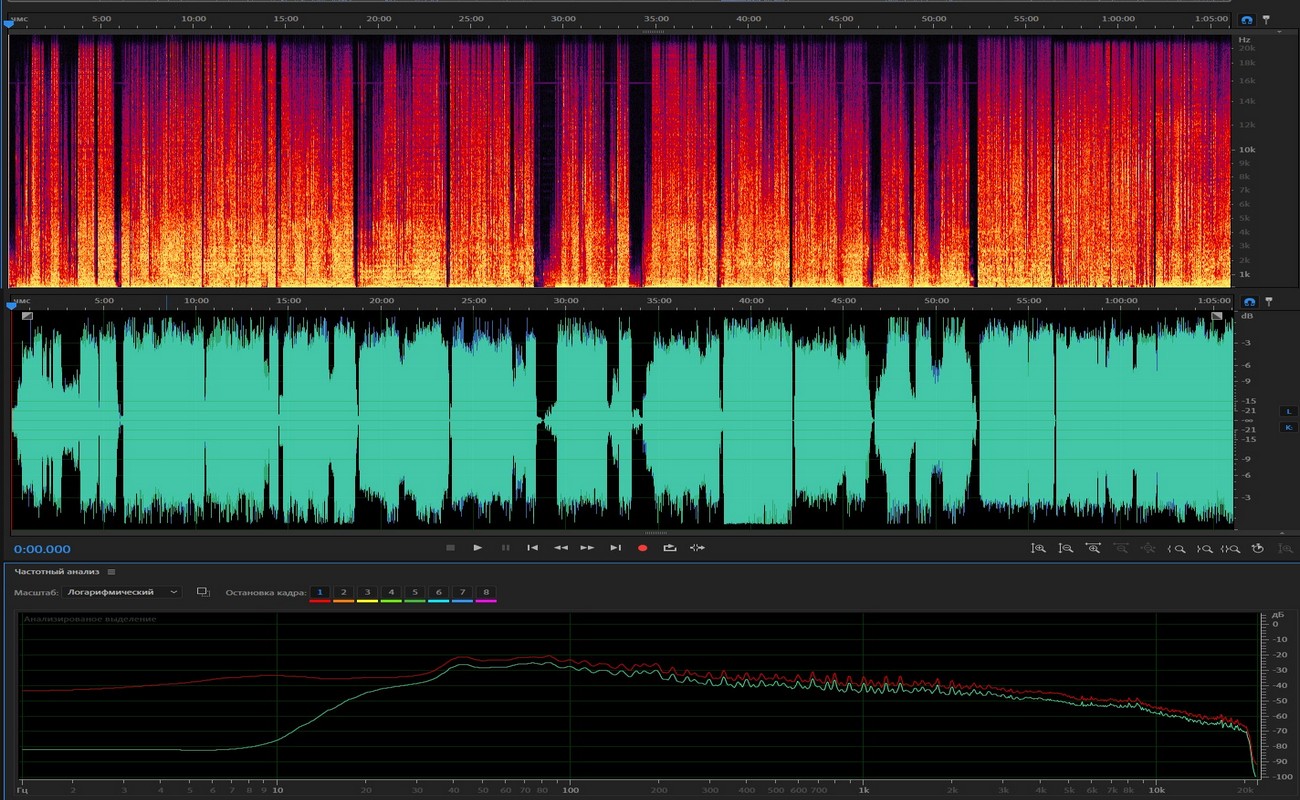Toggle Loop Playback in the transport bar
Image resolution: width=1300 pixels, height=800 pixels.
[x=669, y=548]
